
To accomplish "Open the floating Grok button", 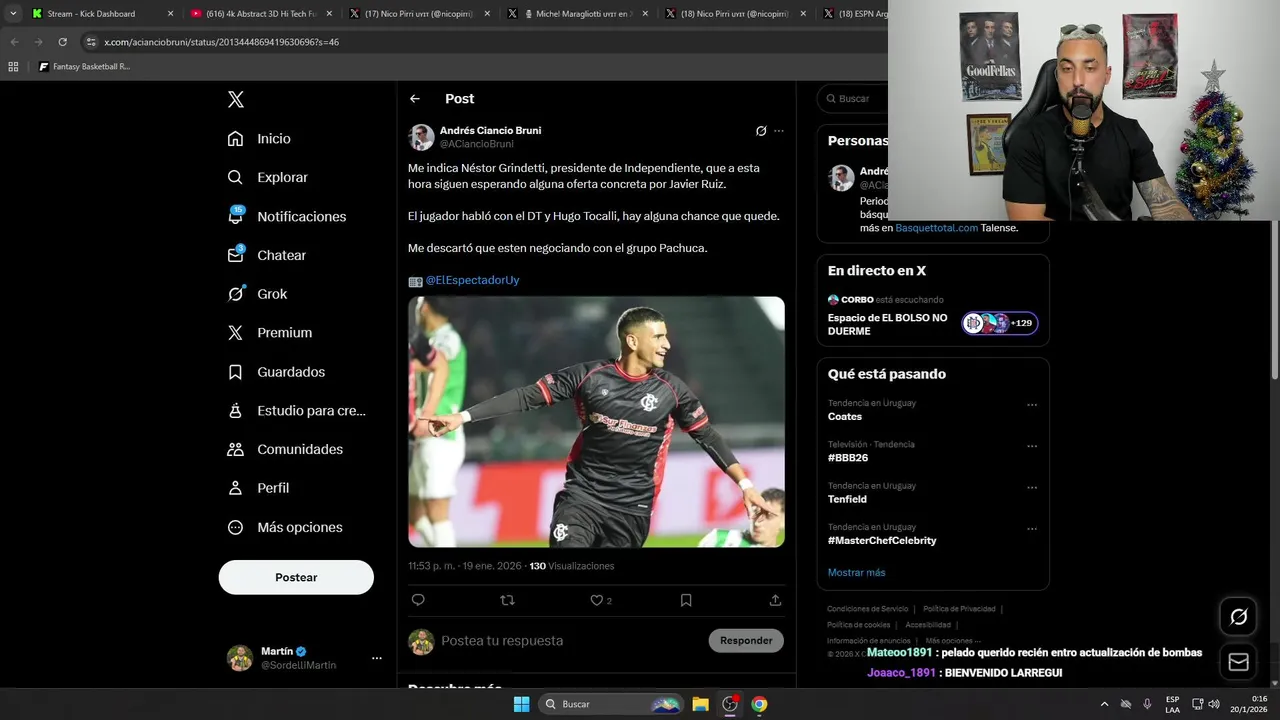I will [1238, 617].
